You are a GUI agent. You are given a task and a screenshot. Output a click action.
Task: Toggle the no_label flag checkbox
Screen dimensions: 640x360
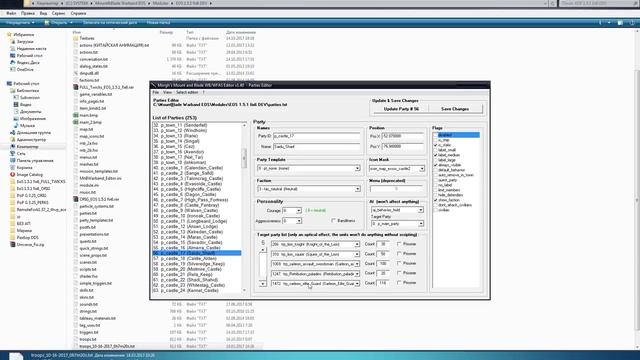click(x=436, y=185)
